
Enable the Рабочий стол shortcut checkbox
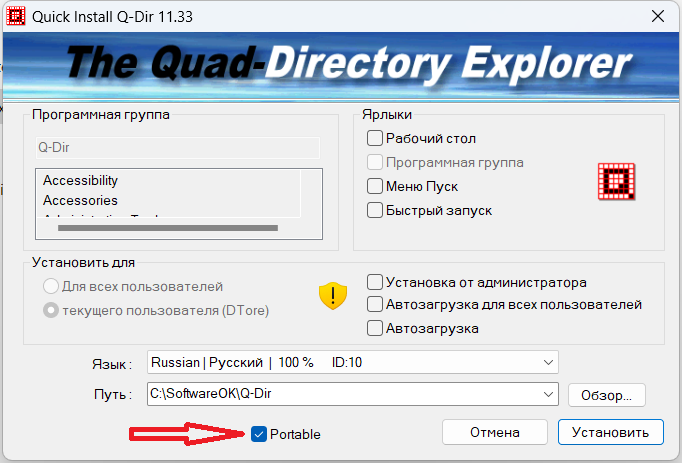tap(375, 138)
